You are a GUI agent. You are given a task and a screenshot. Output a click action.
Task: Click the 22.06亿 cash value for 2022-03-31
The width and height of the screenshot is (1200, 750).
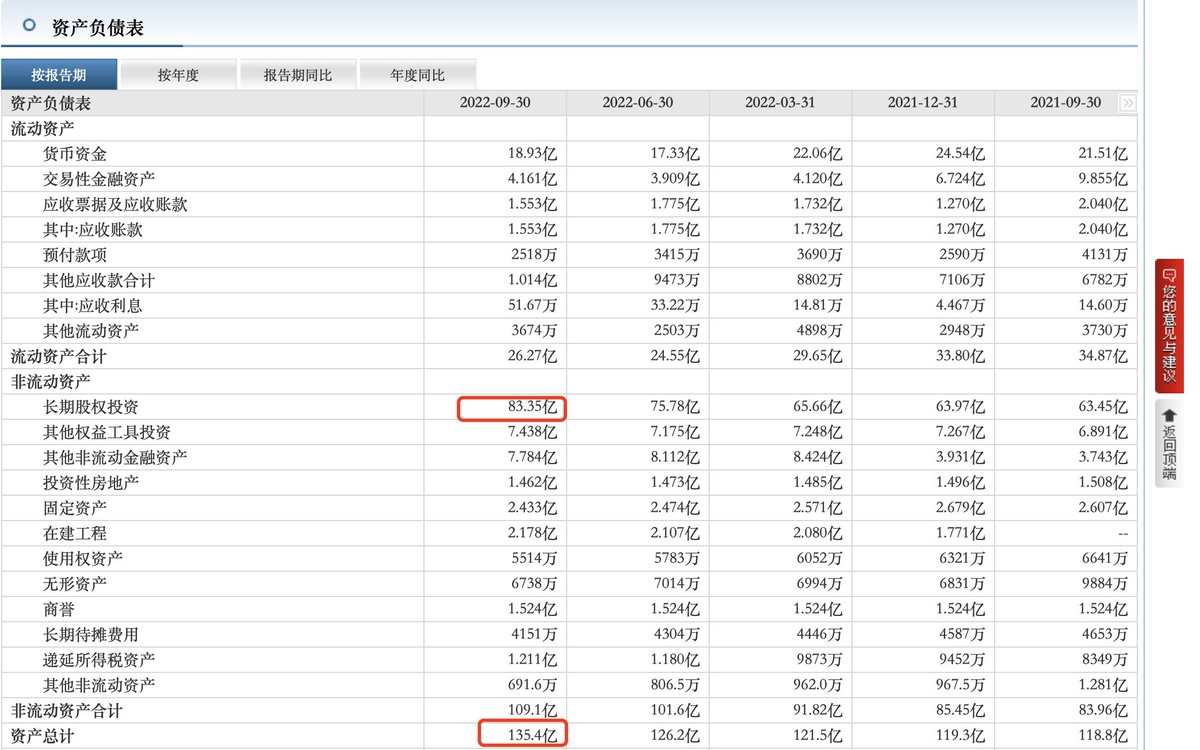[818, 154]
